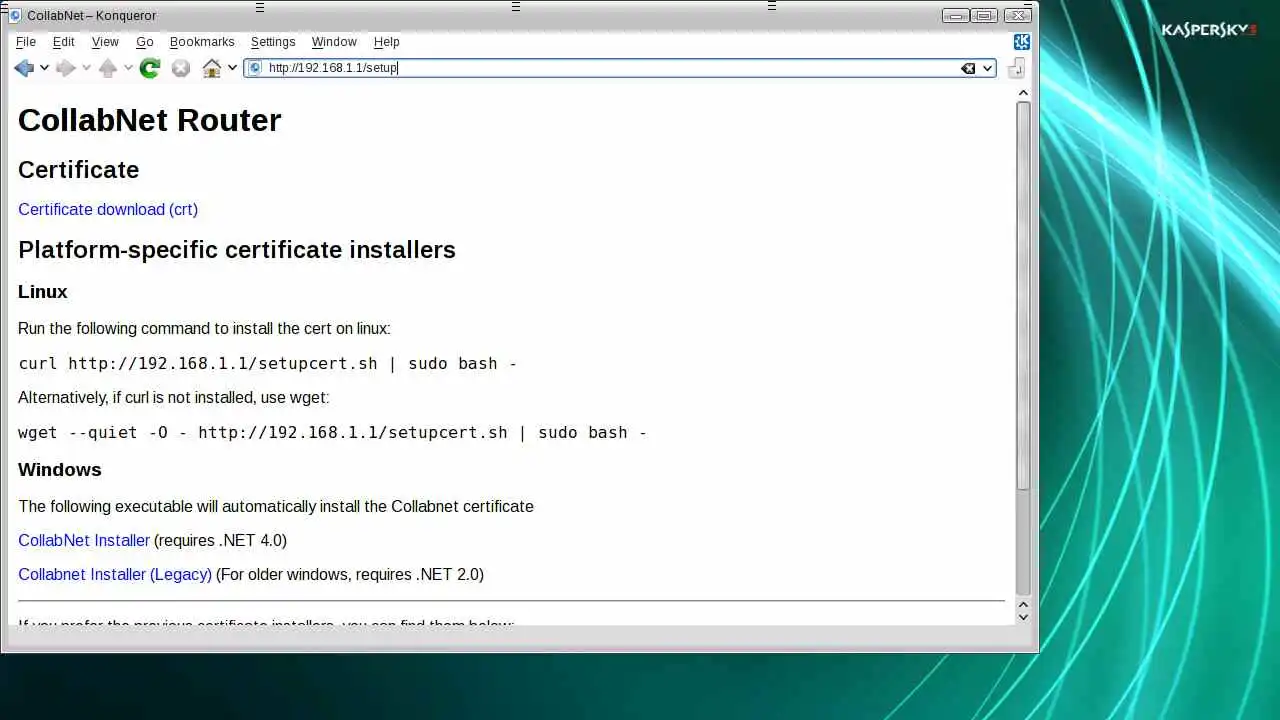This screenshot has height=720, width=1280.
Task: Open the Collabnet Installer (Legacy) link
Action: [x=115, y=574]
